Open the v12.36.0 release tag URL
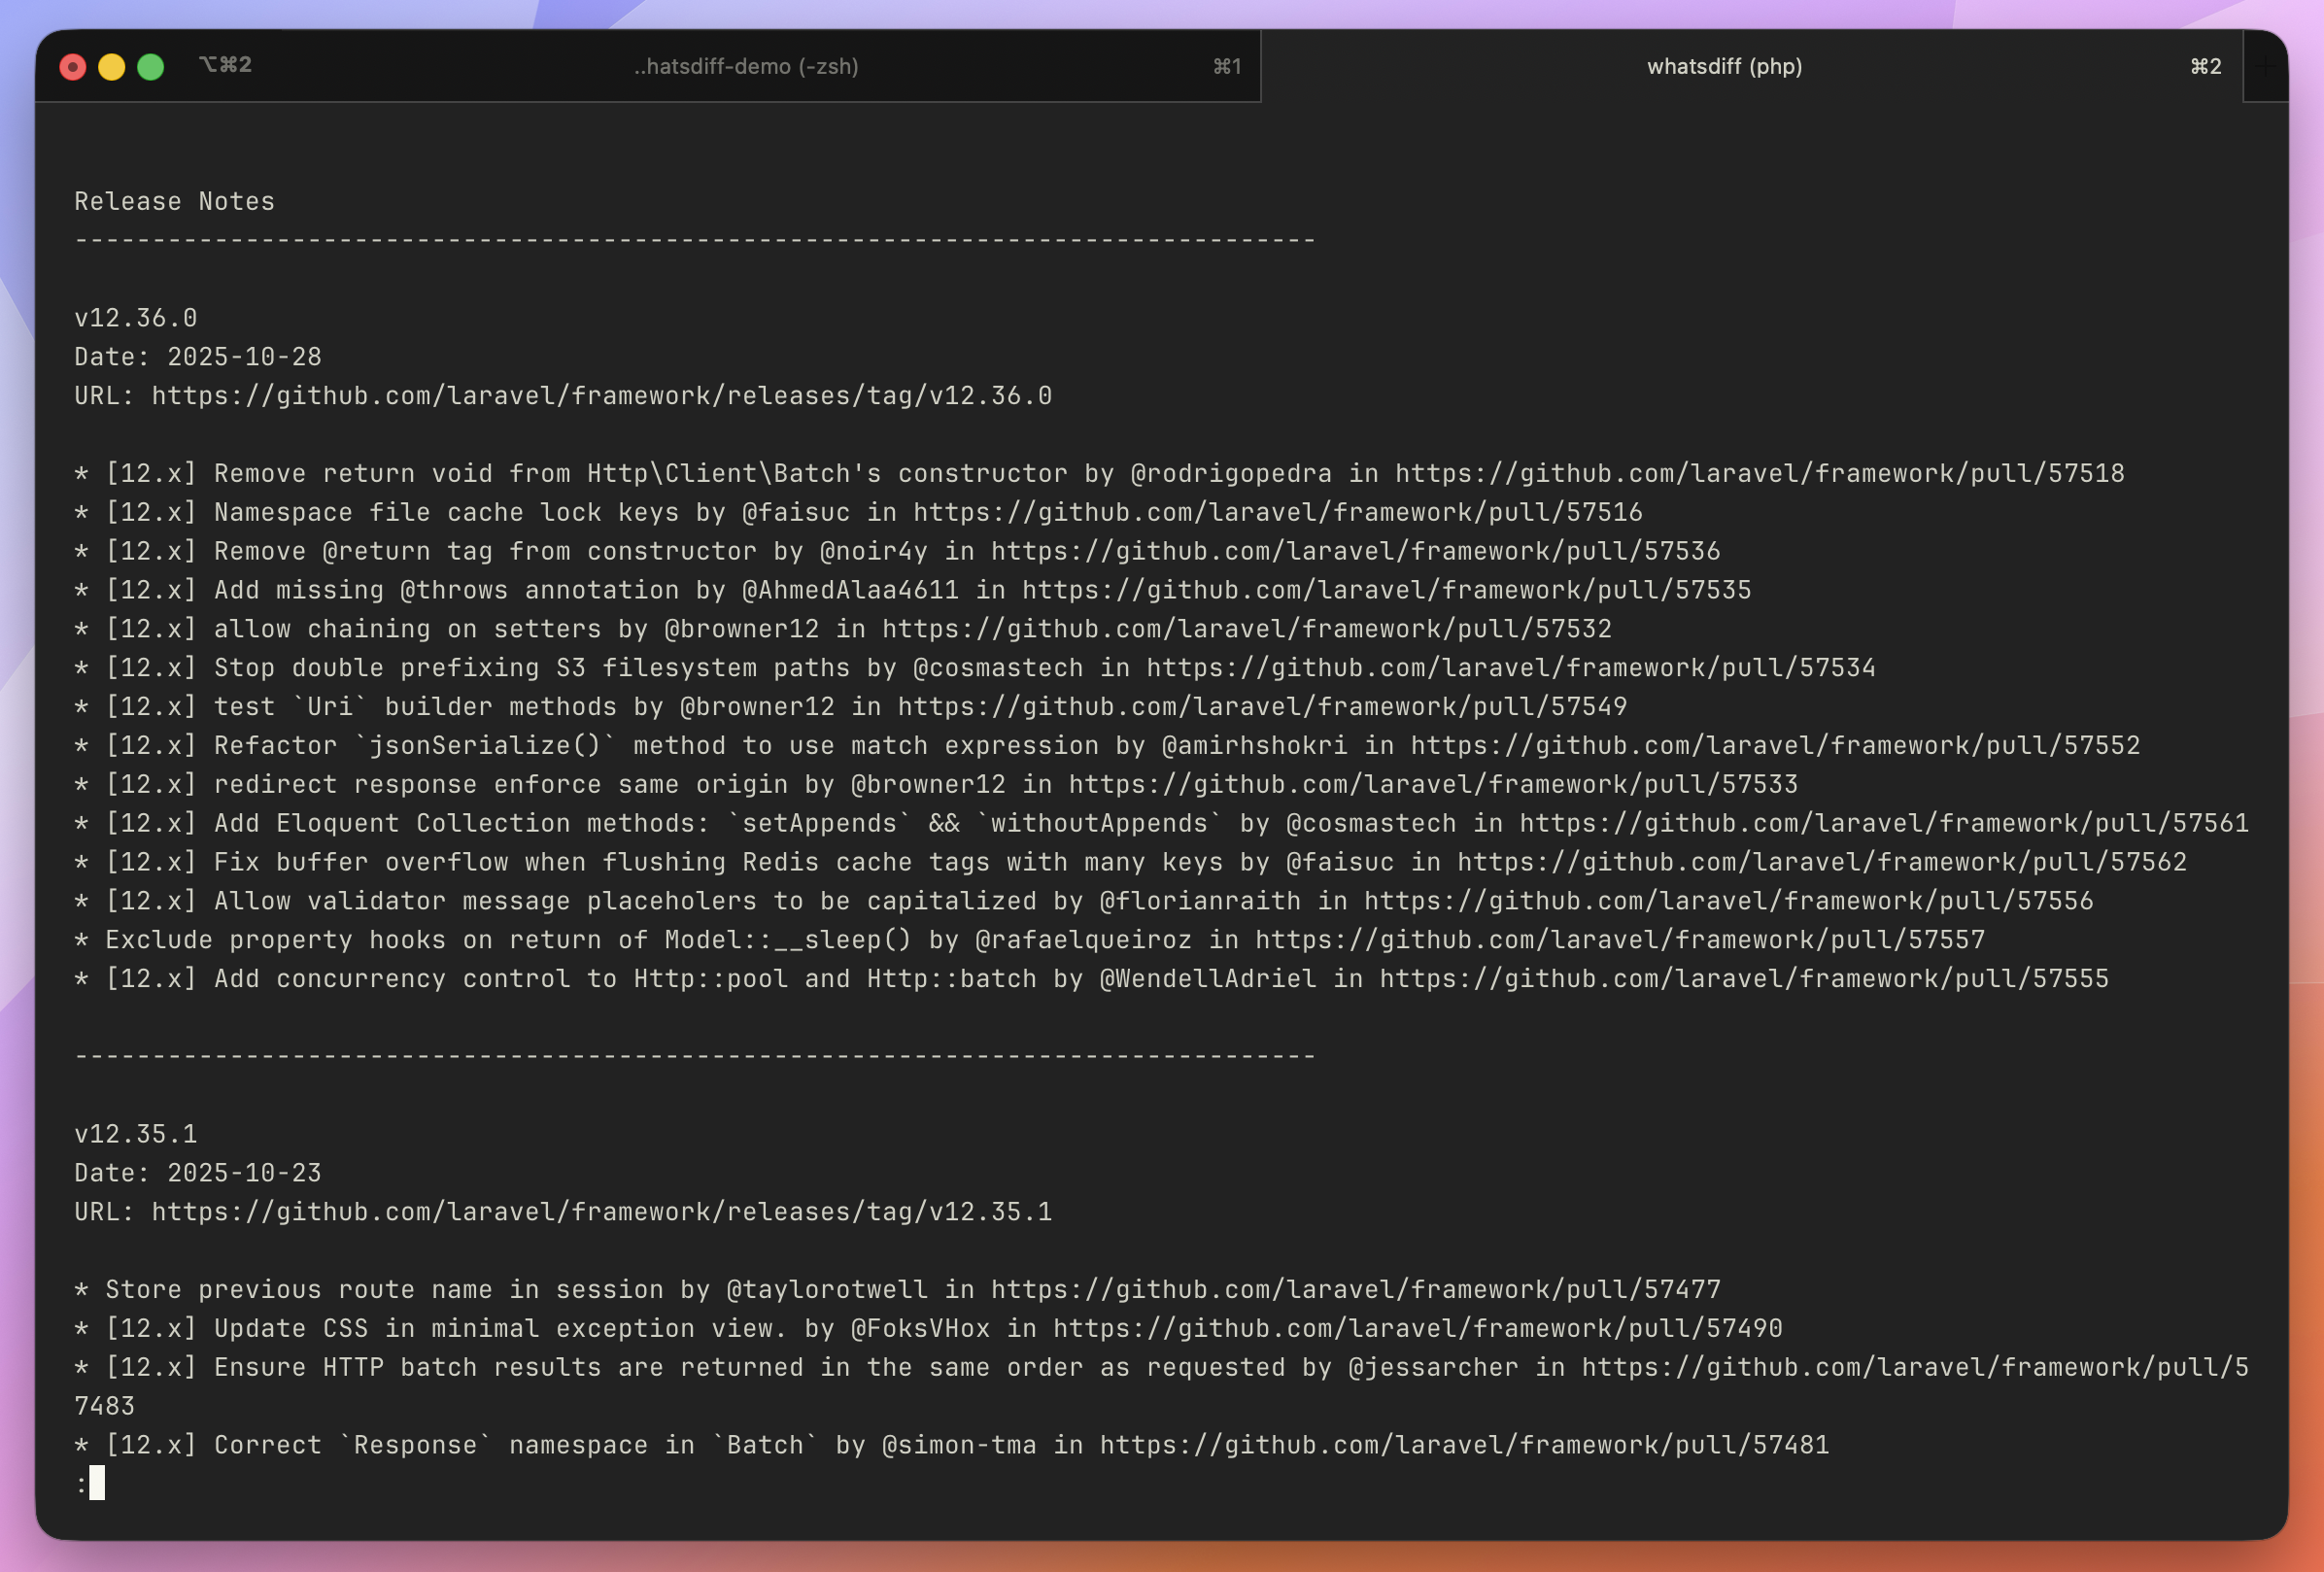This screenshot has width=2324, height=1572. point(600,395)
